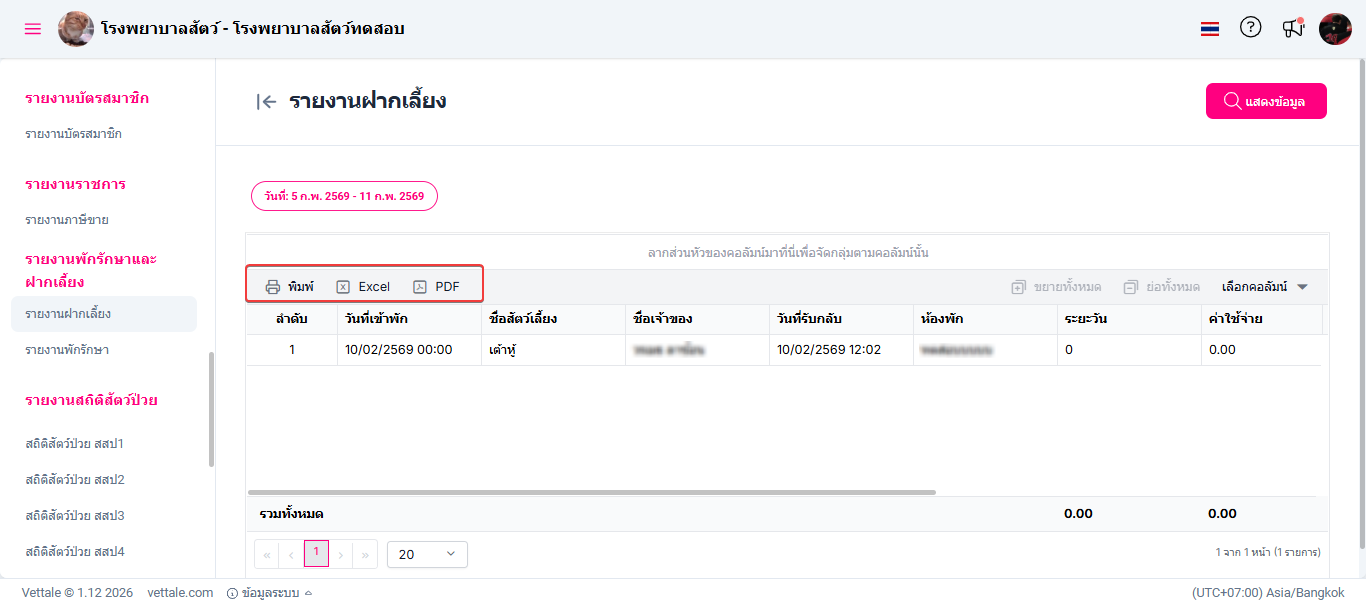The image size is (1366, 607).
Task: Expand ข้อมูลระบบ system info in footer
Action: pyautogui.click(x=270, y=593)
